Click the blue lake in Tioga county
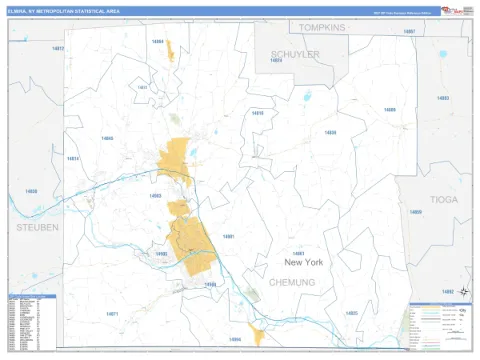Viewport: 480px width, 360px height. pyautogui.click(x=443, y=54)
